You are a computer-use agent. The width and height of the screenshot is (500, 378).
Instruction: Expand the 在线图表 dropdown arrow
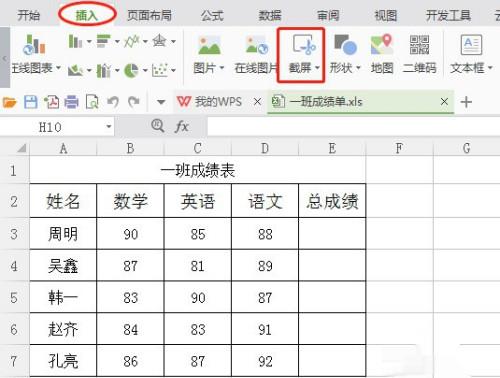pyautogui.click(x=58, y=68)
